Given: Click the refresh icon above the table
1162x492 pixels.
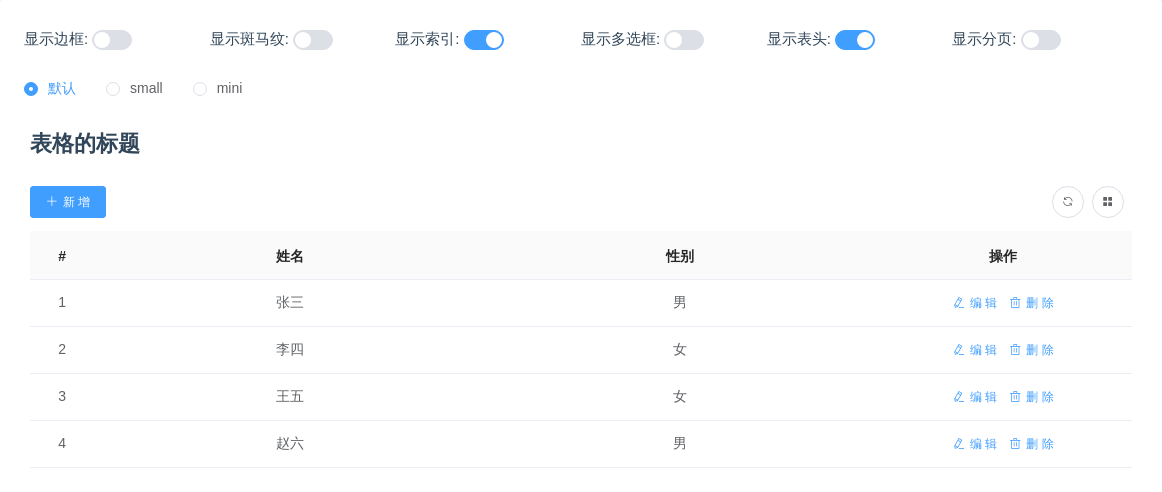Looking at the screenshot, I should (1067, 202).
